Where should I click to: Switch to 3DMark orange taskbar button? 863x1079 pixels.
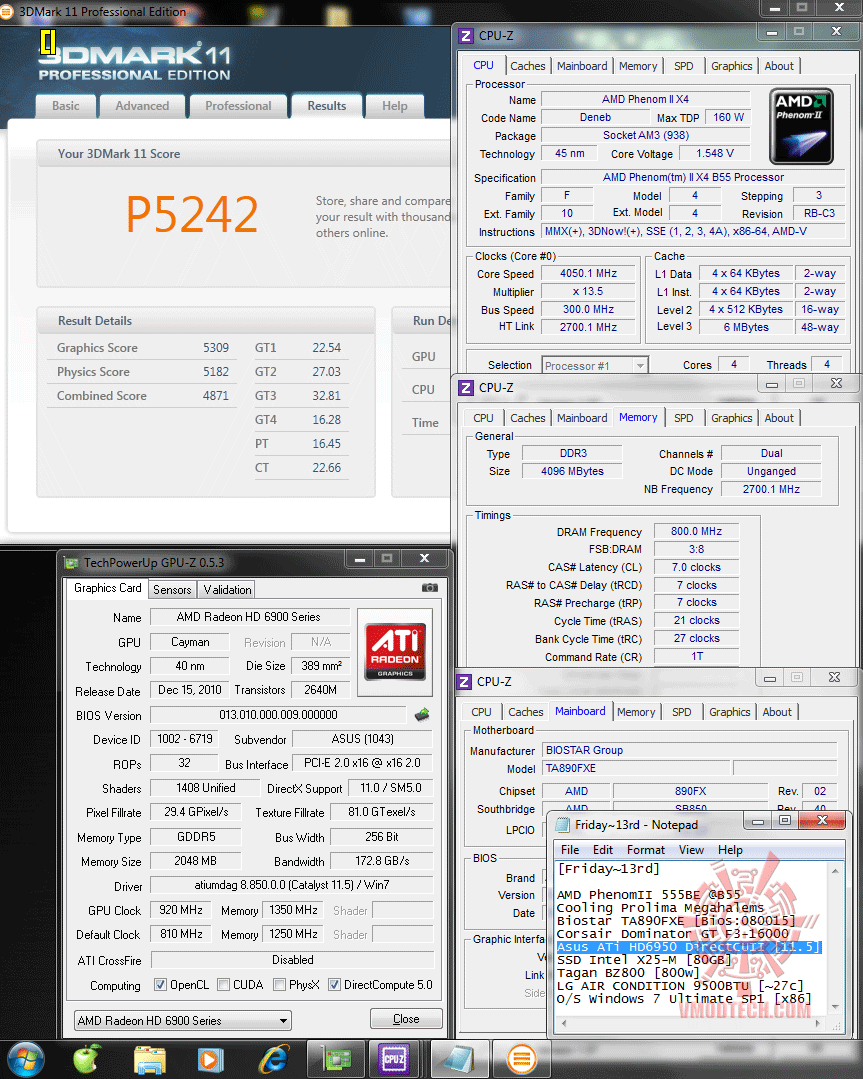pyautogui.click(x=521, y=1060)
